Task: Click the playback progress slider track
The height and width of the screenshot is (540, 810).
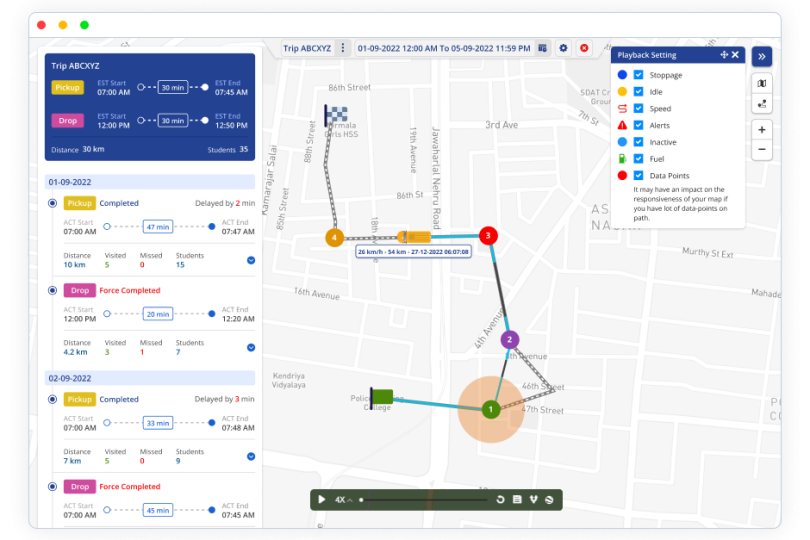Action: coord(425,499)
